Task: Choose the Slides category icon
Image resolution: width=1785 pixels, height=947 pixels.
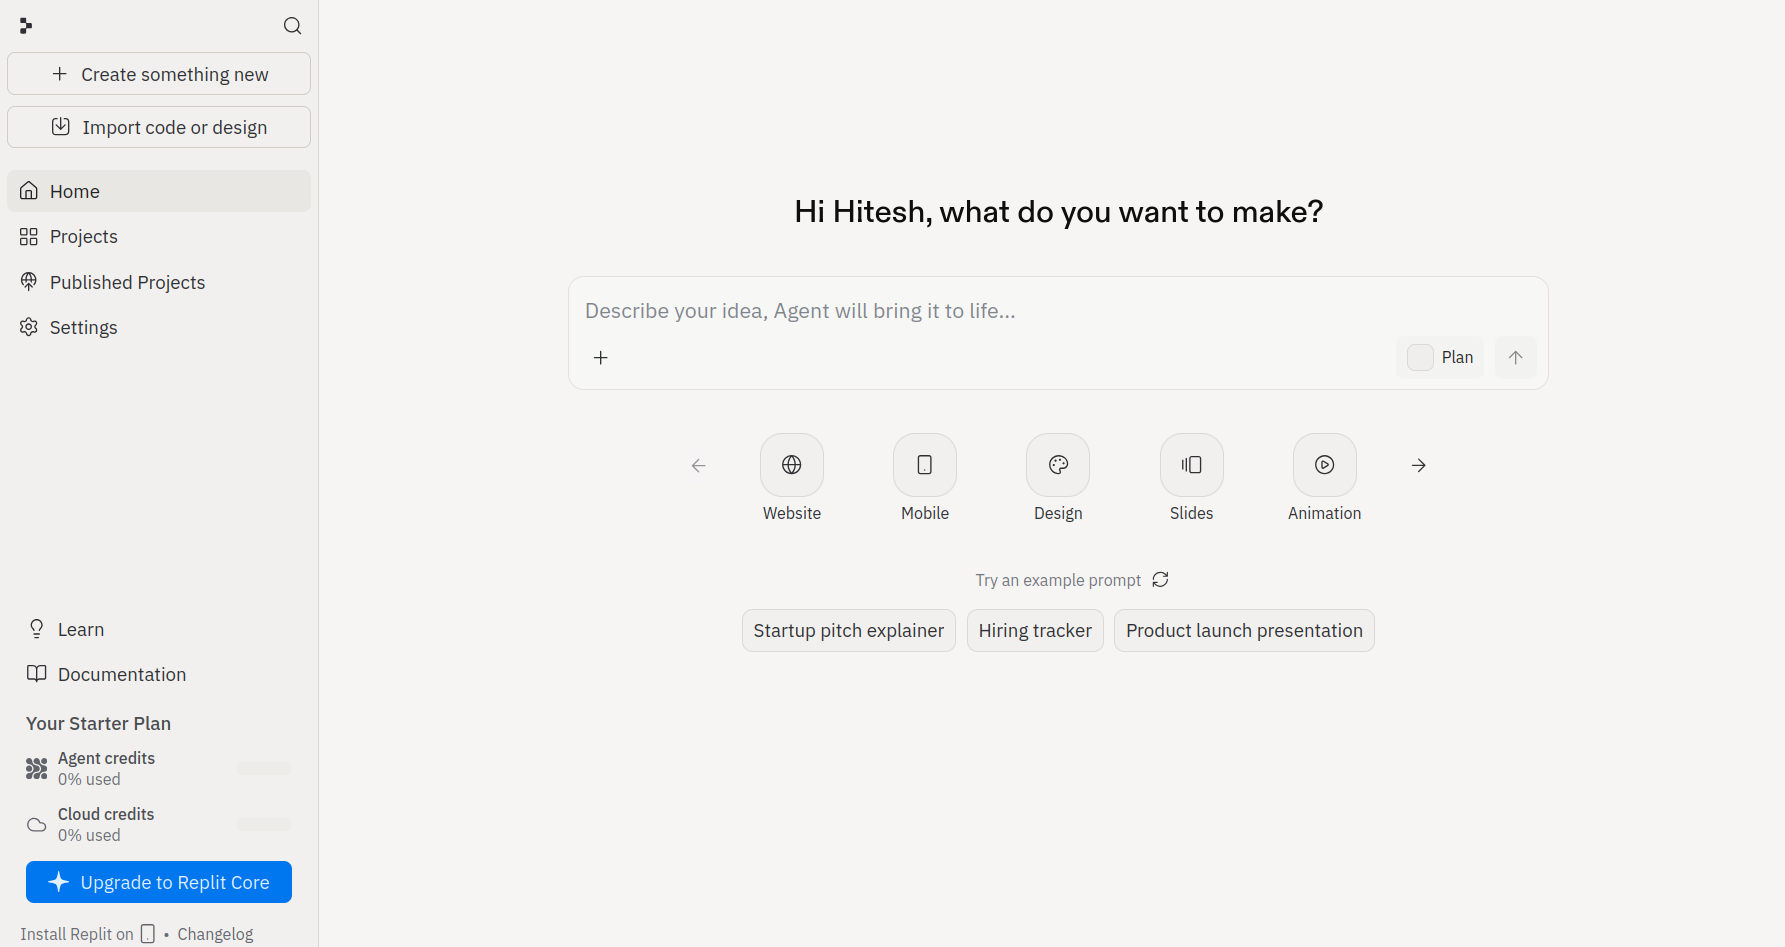Action: coord(1191,465)
